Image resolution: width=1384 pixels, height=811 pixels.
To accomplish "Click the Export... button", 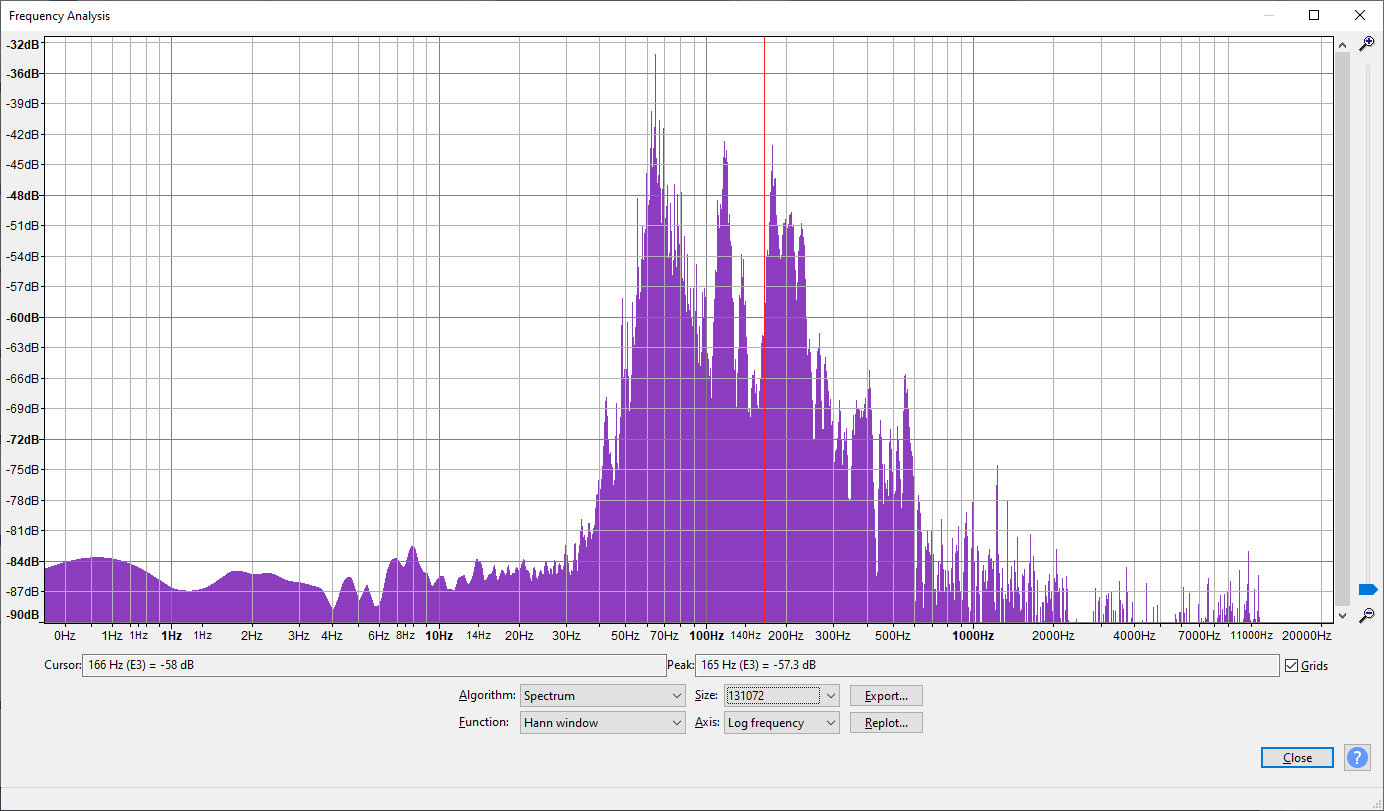I will pyautogui.click(x=886, y=696).
